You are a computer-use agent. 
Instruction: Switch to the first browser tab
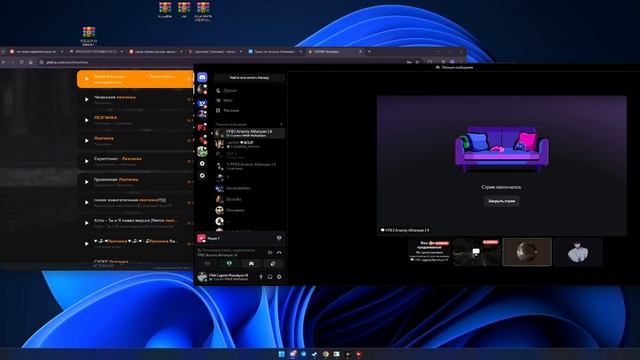click(x=36, y=51)
